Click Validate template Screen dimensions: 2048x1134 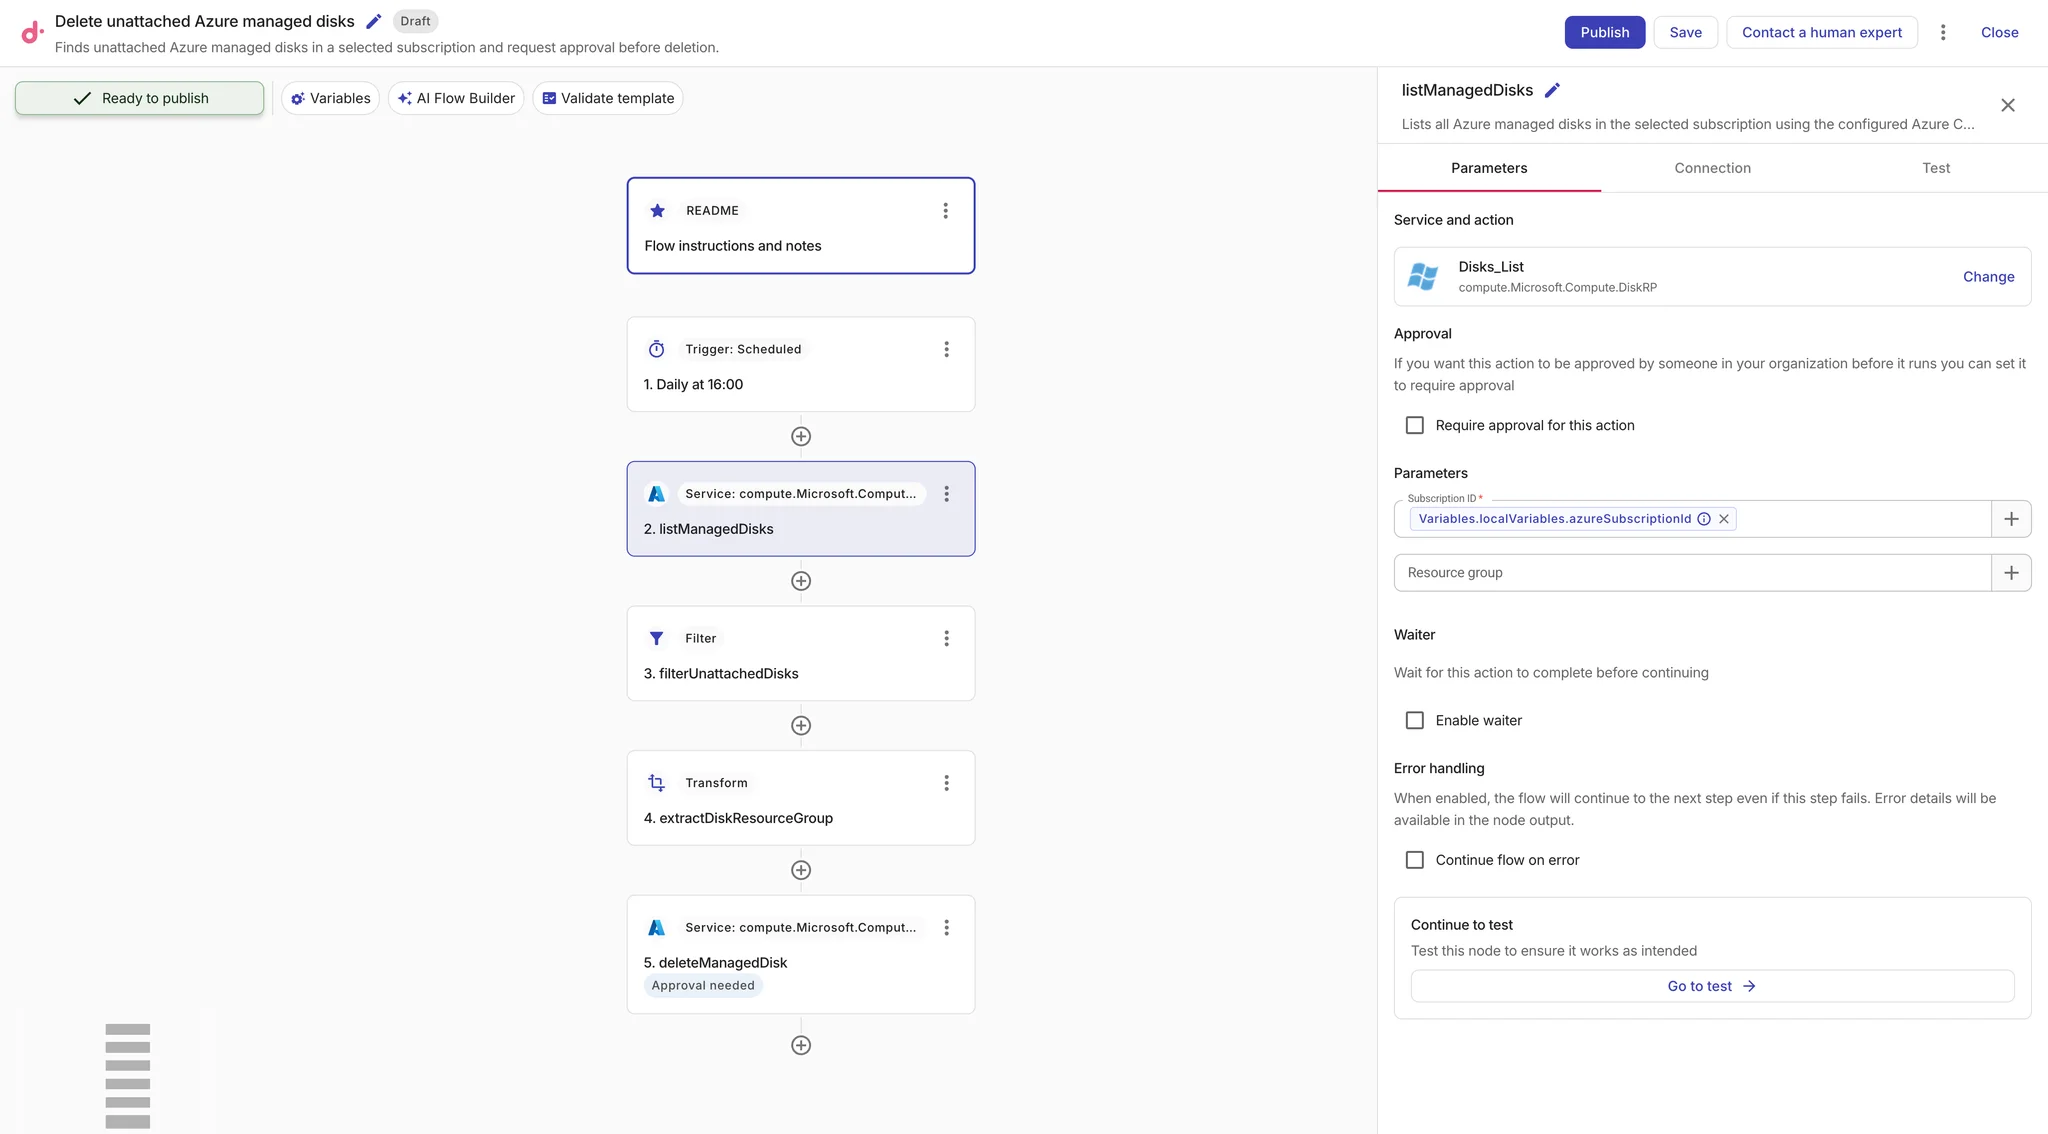click(x=608, y=98)
